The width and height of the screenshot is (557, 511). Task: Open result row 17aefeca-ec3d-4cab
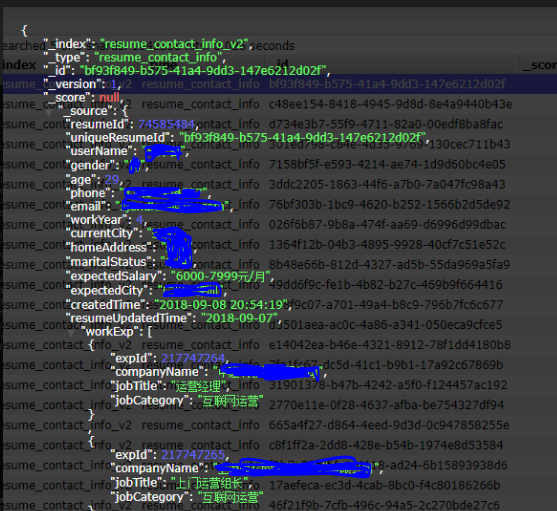(x=280, y=485)
